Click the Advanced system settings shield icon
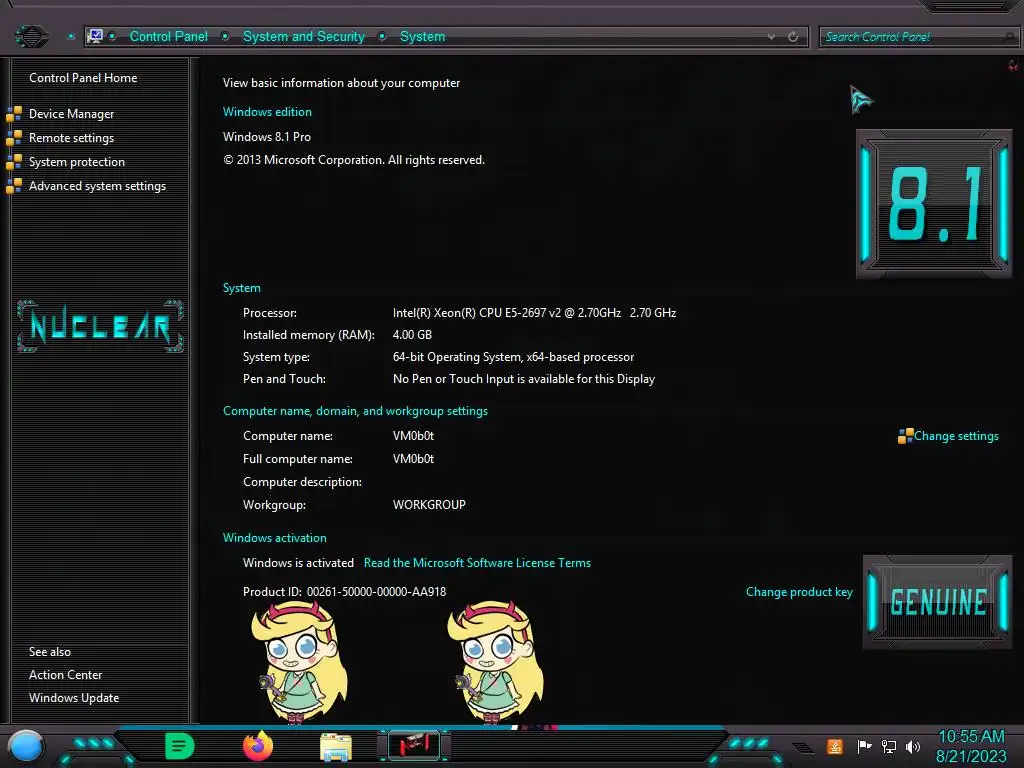The image size is (1024, 768). click(x=14, y=187)
